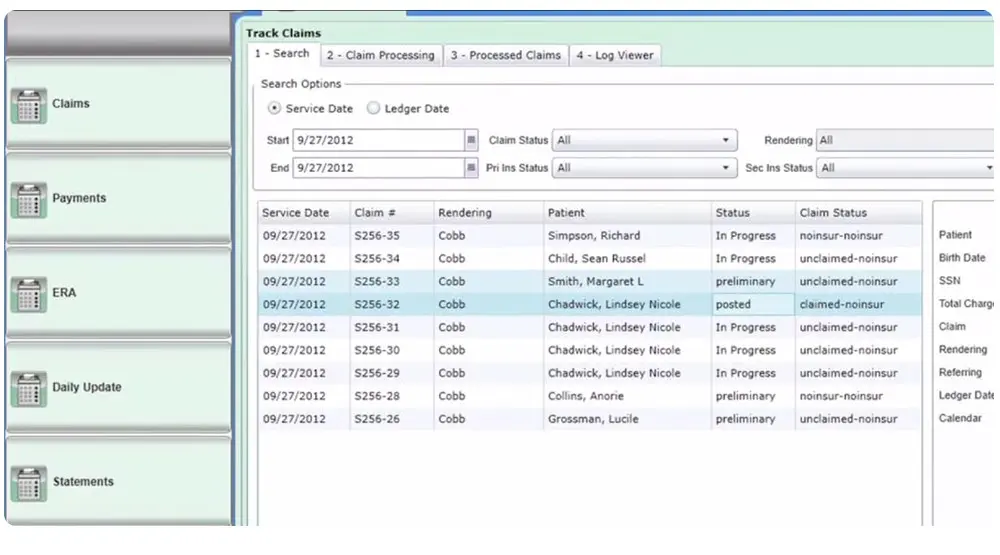The width and height of the screenshot is (1000, 555).
Task: Click the posted status cell
Action: [753, 304]
